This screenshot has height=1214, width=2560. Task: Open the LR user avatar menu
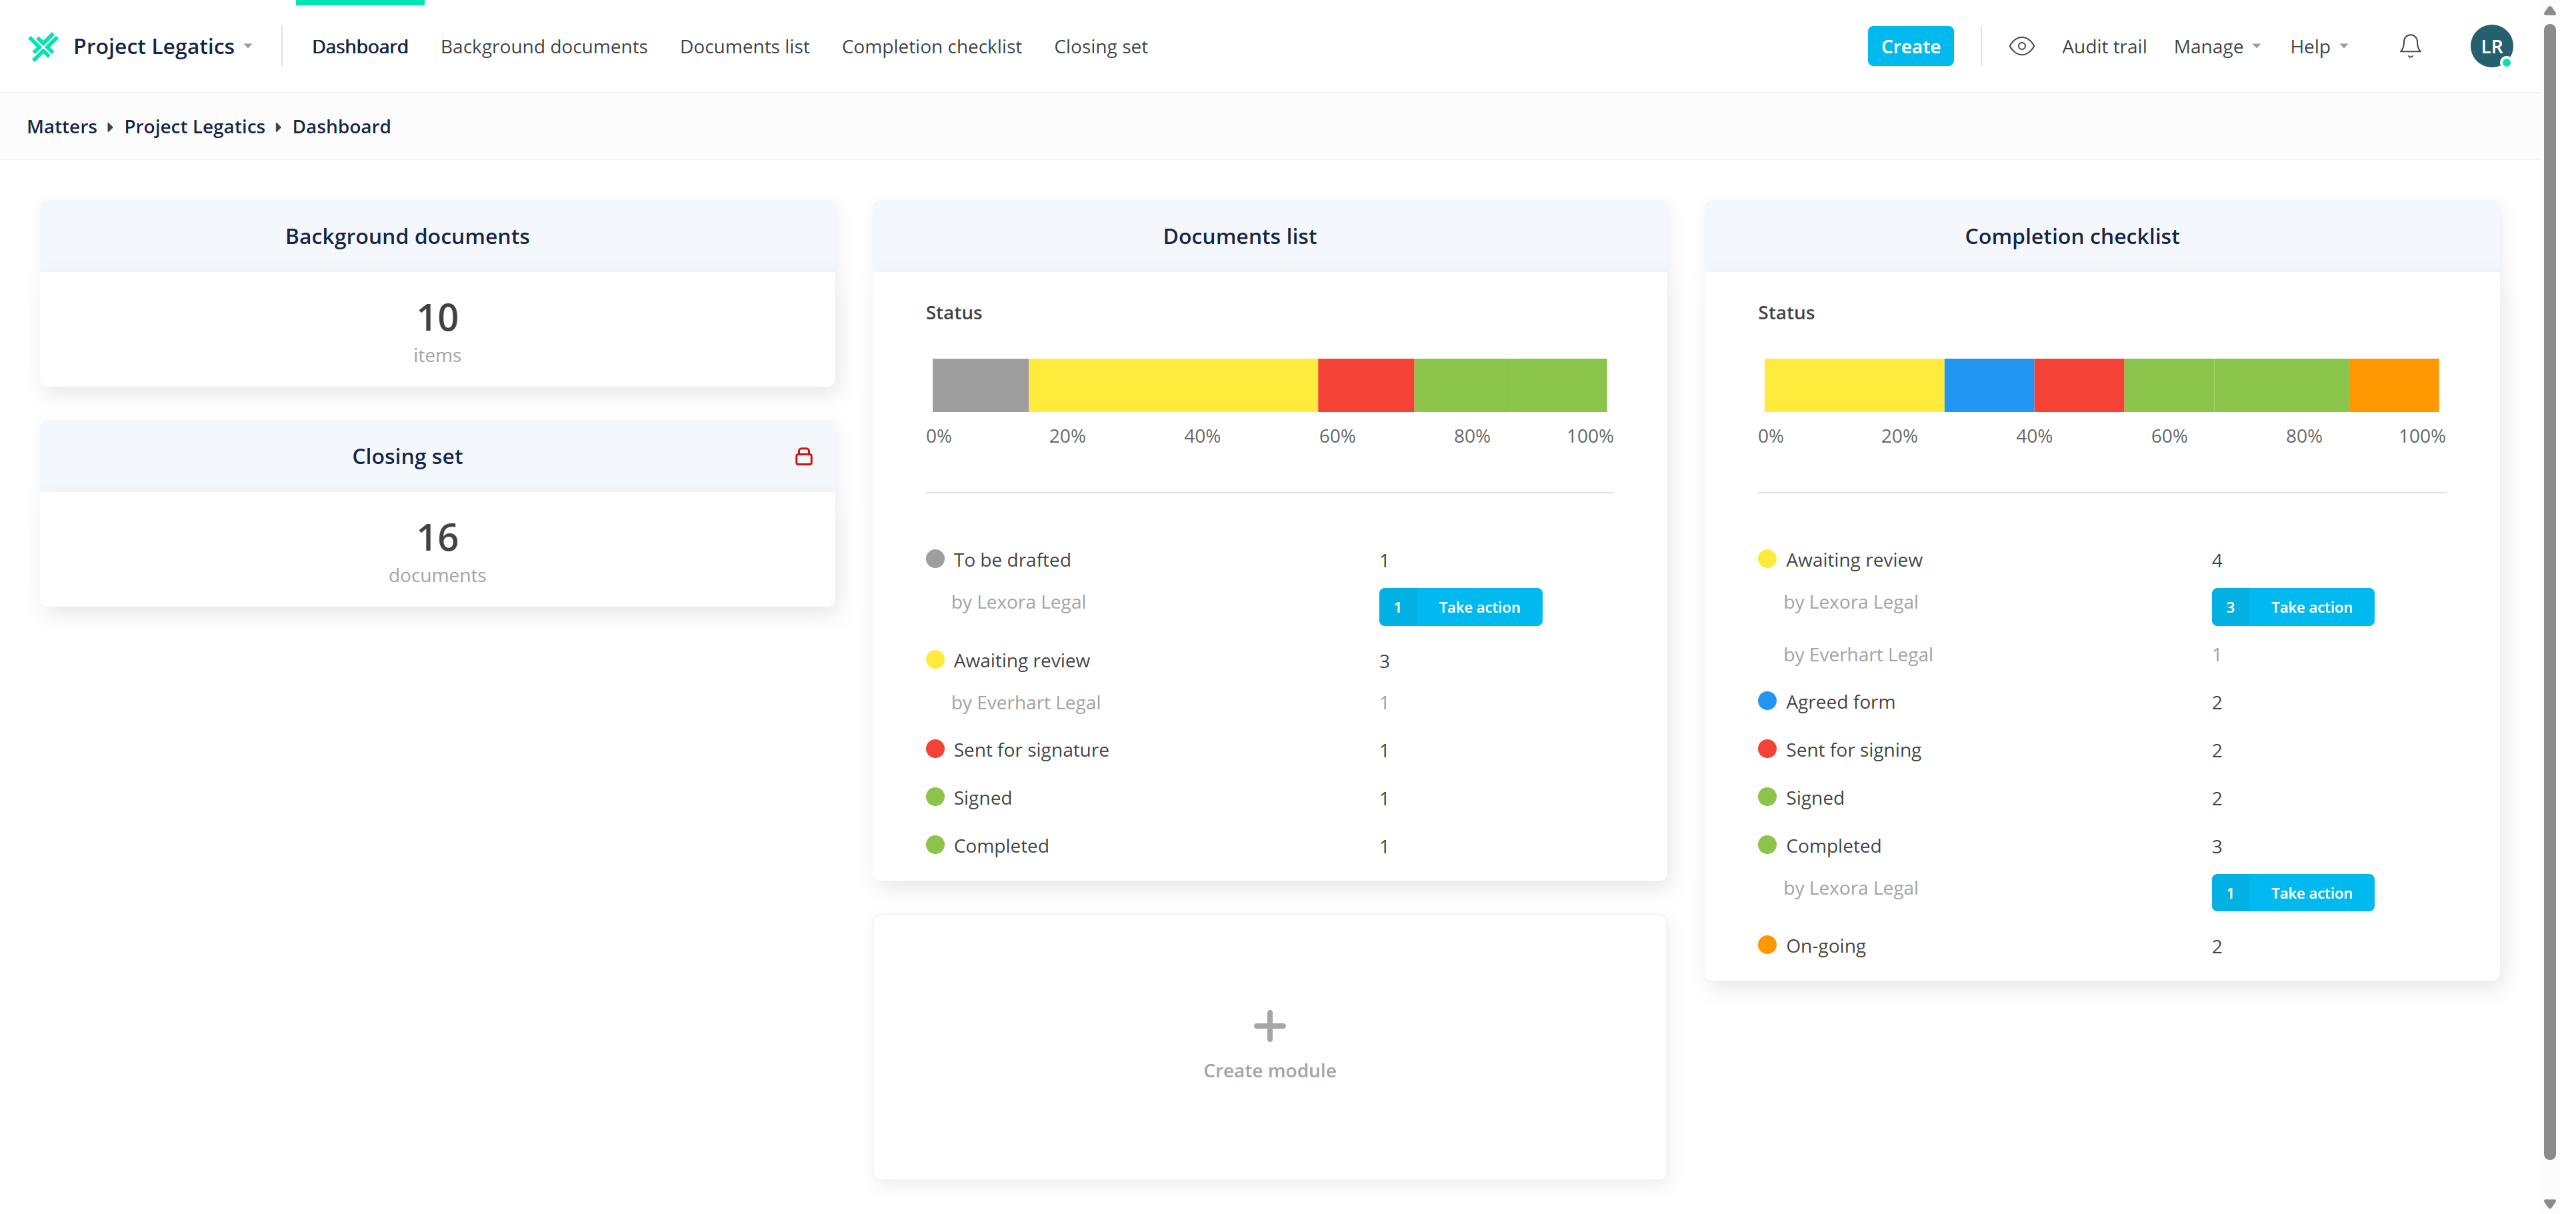[2490, 46]
